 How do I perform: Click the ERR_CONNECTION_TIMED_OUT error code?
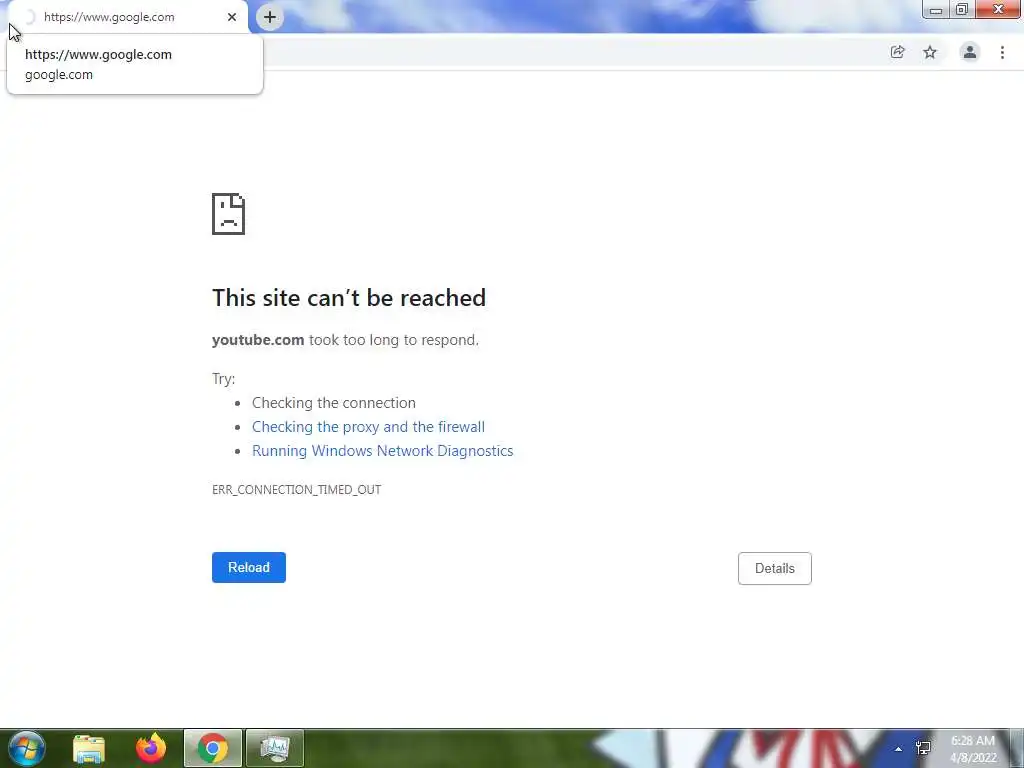[x=296, y=490]
